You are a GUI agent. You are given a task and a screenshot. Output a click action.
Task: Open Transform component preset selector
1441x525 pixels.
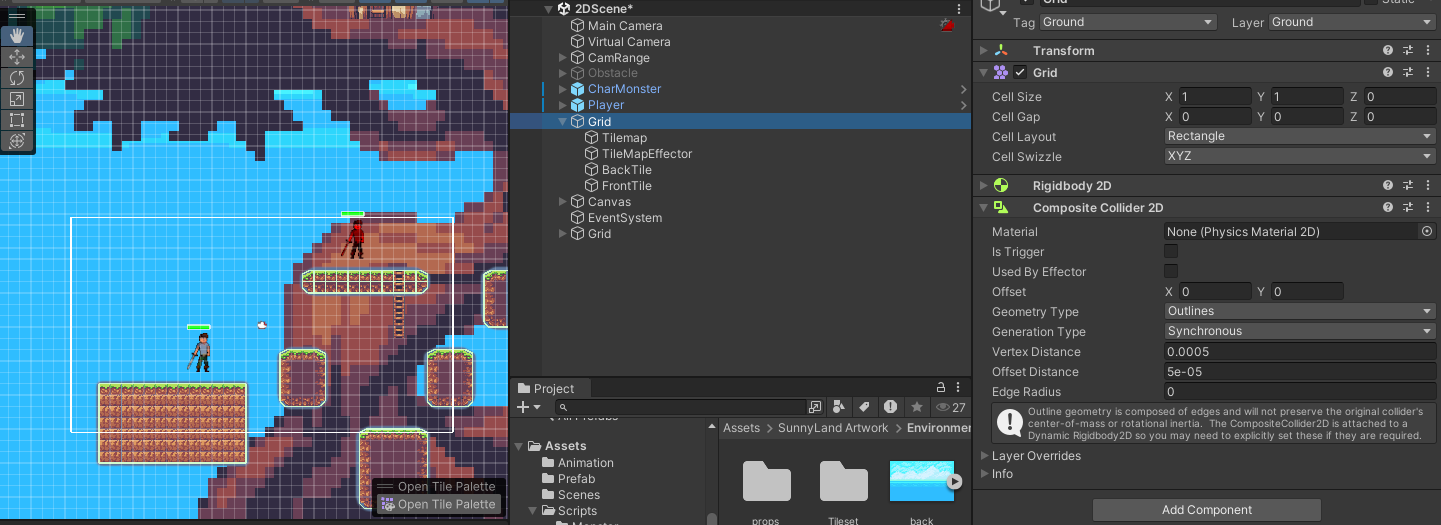click(x=1407, y=50)
